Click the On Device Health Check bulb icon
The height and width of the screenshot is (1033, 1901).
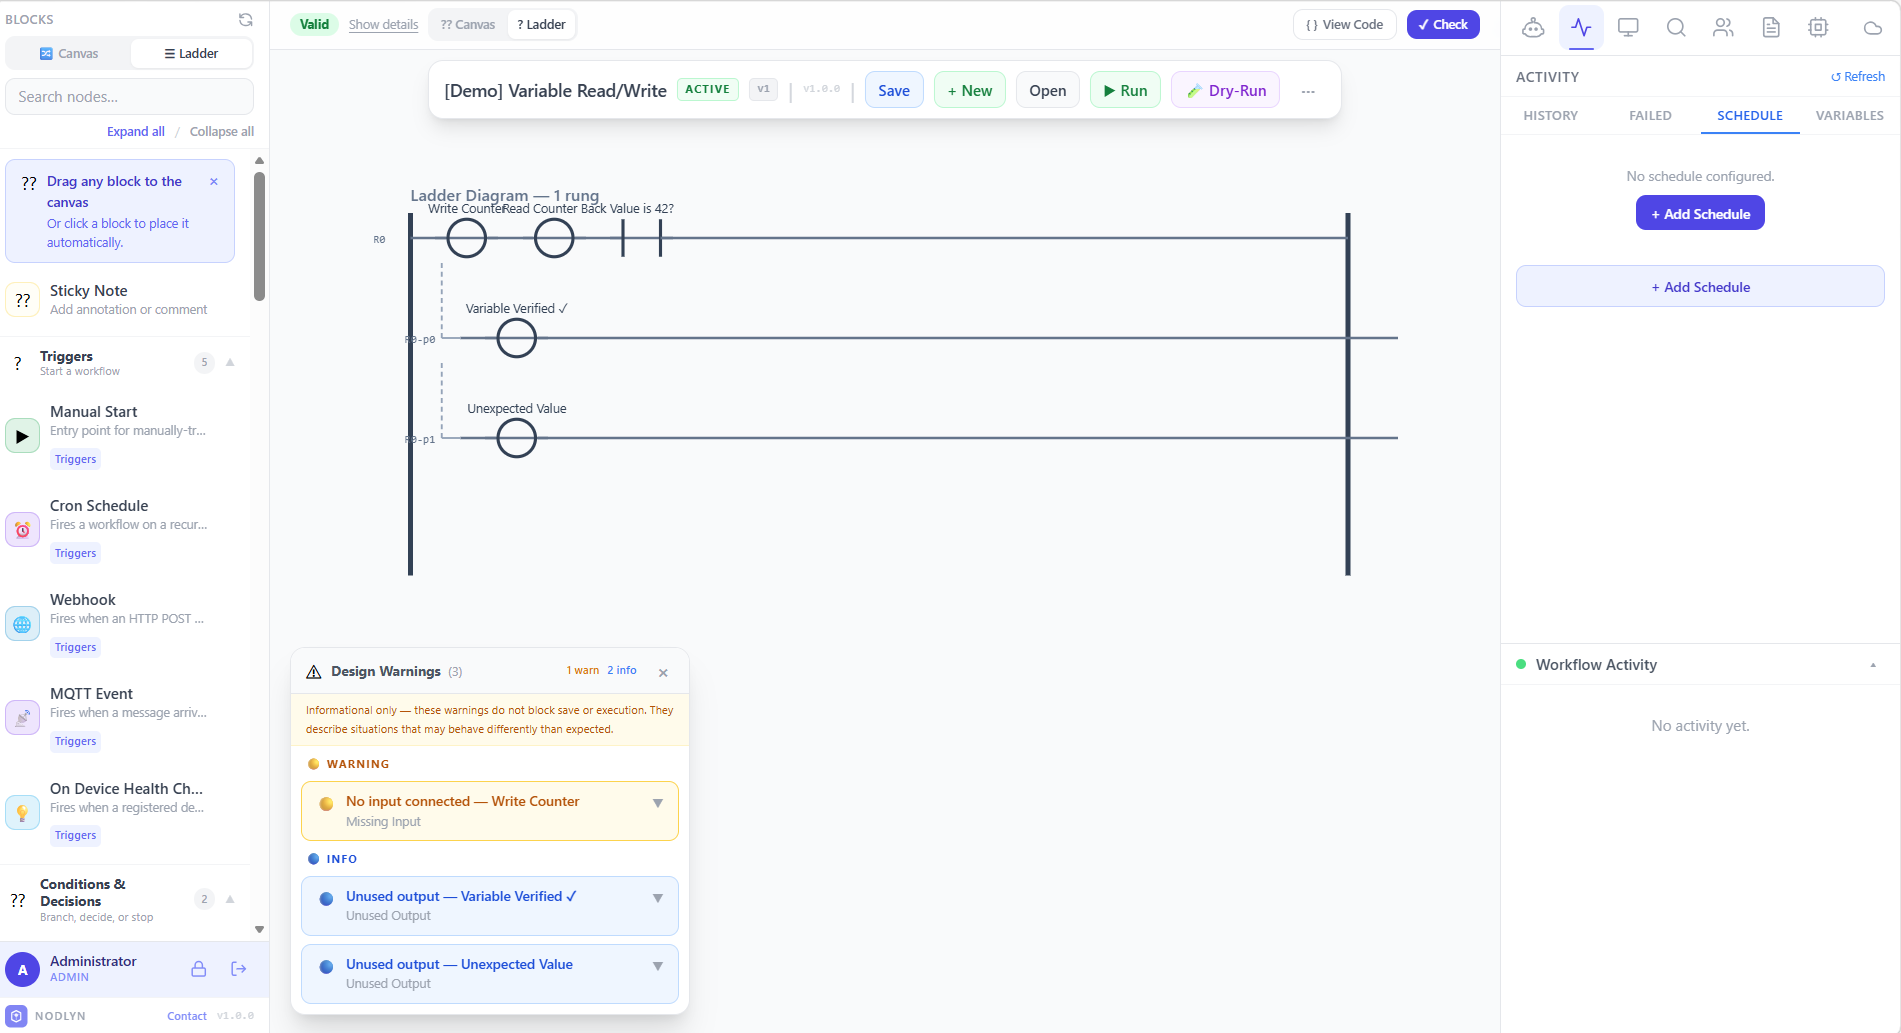click(x=22, y=813)
